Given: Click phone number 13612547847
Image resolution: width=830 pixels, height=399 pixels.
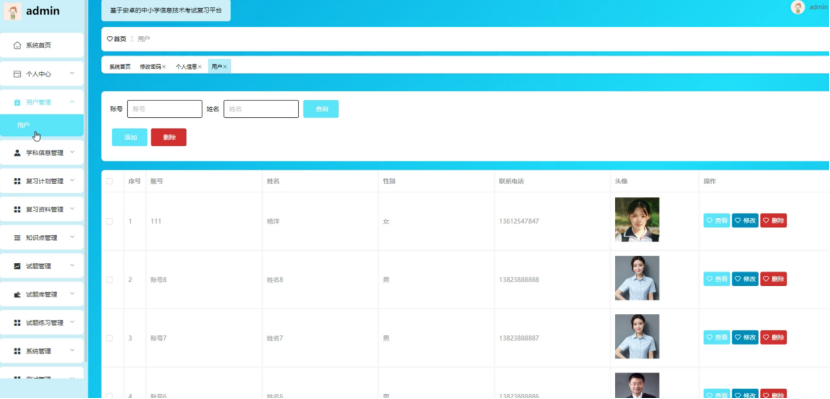Looking at the screenshot, I should pyautogui.click(x=519, y=221).
